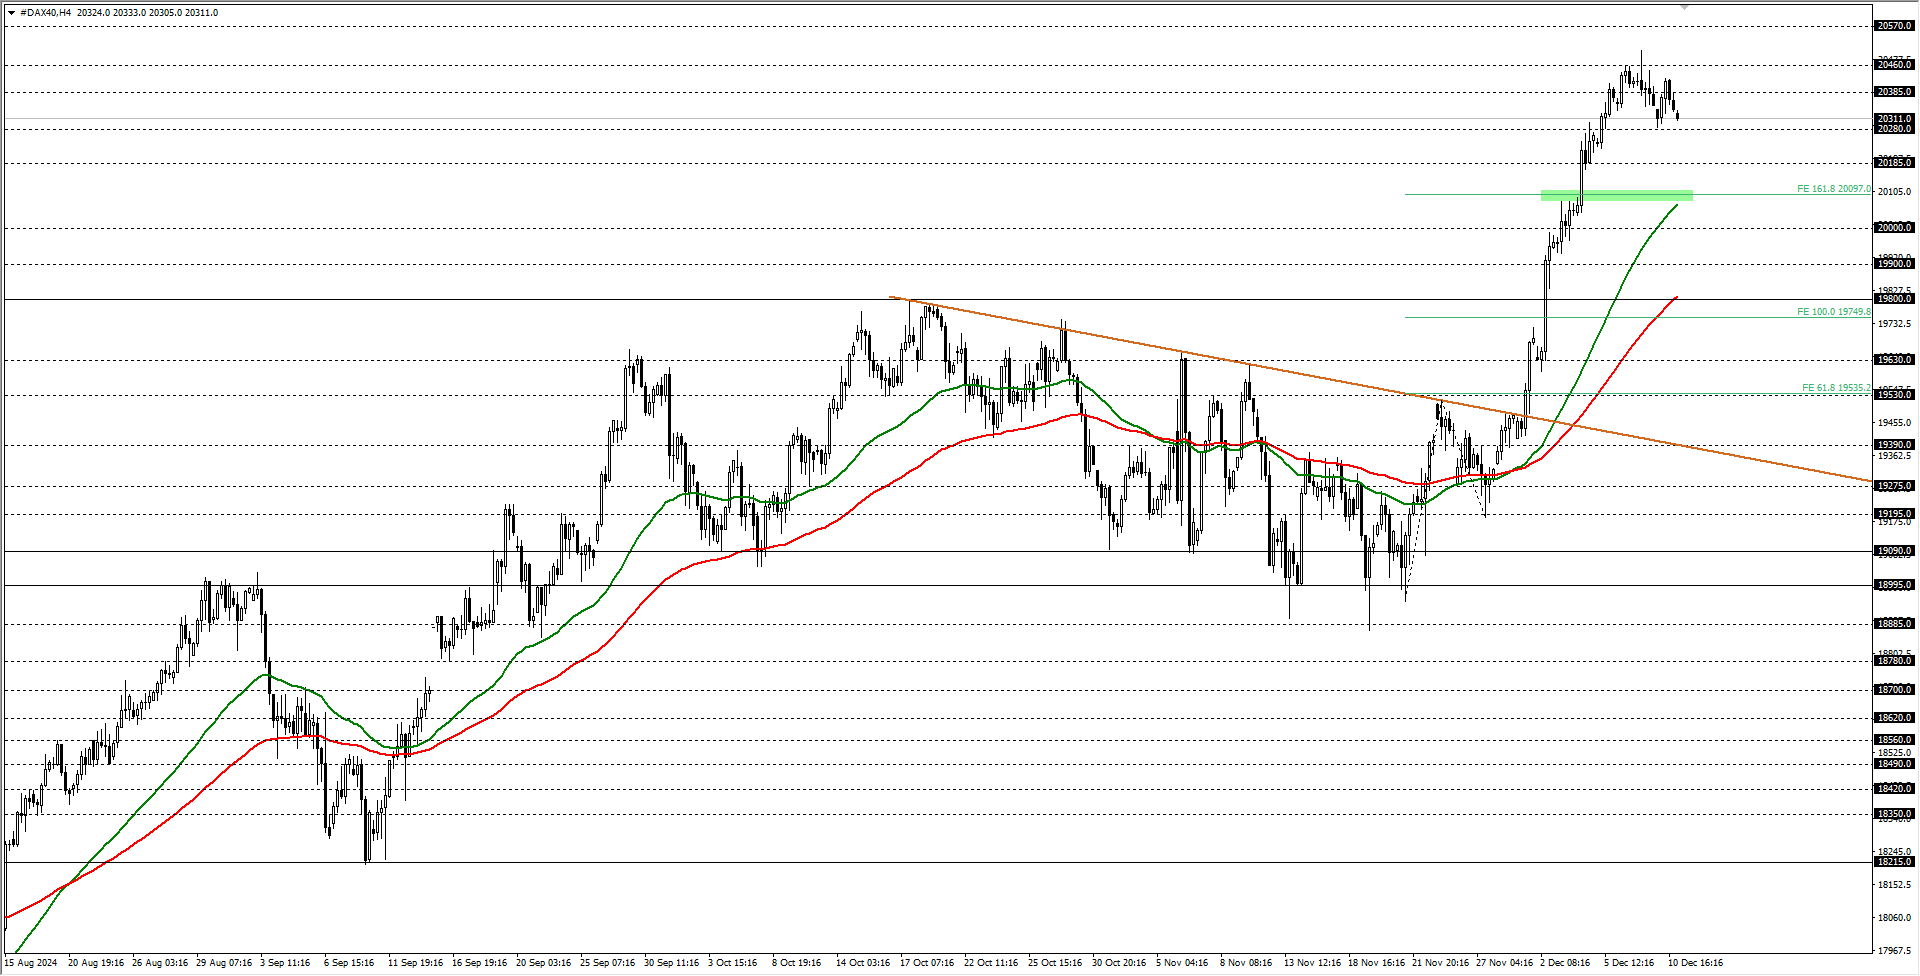This screenshot has width=1920, height=976.
Task: Click the 20460.0 price level label
Action: click(1895, 65)
